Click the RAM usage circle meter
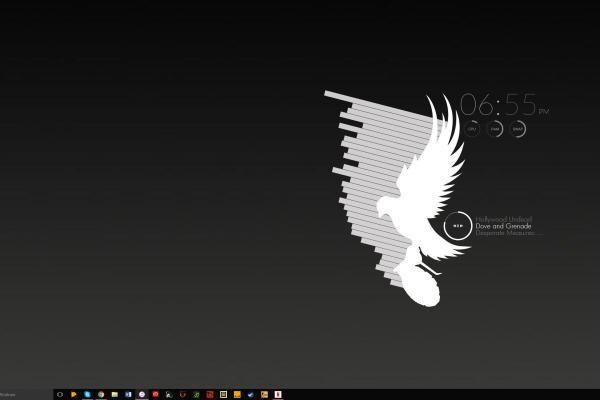 click(495, 129)
